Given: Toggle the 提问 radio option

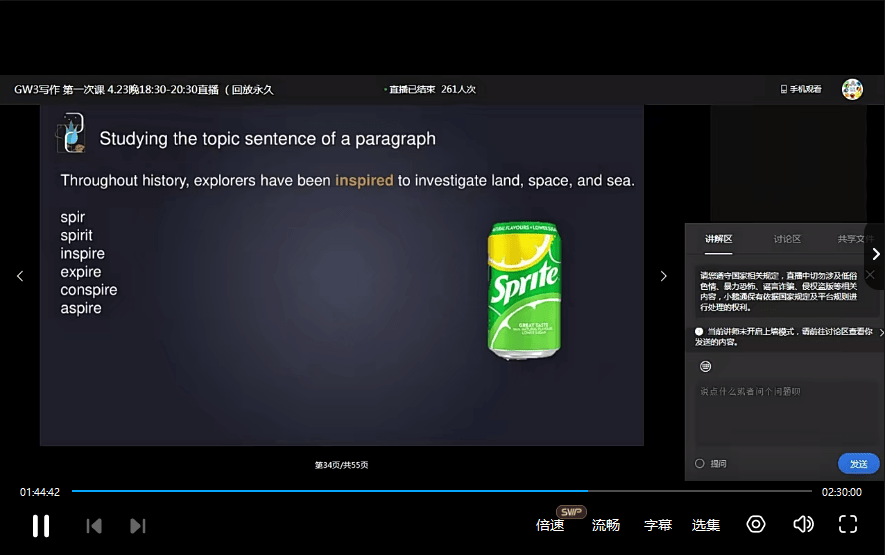Looking at the screenshot, I should 700,464.
